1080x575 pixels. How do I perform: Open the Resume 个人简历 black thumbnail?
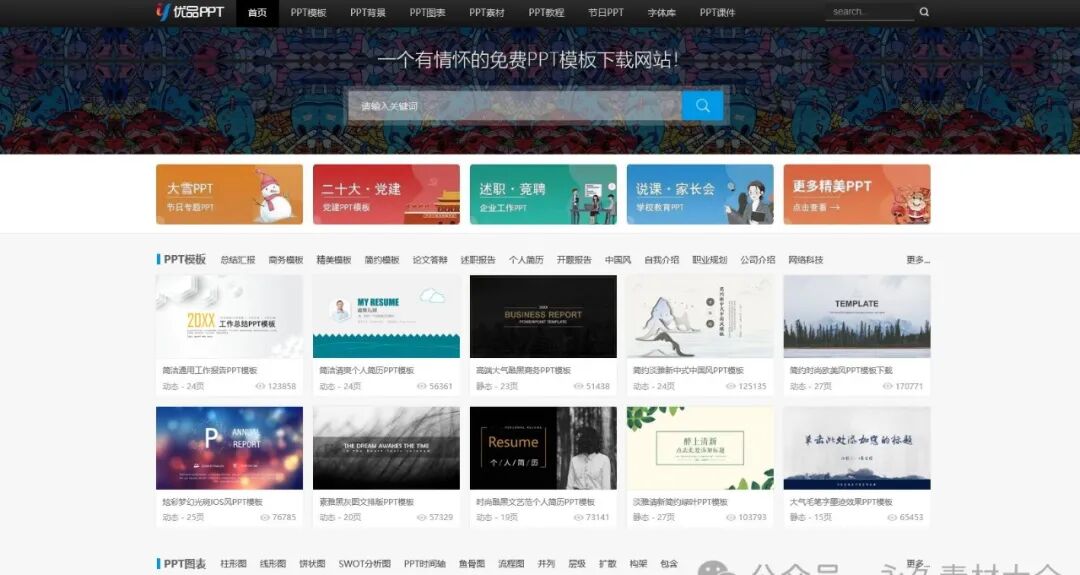[x=543, y=448]
